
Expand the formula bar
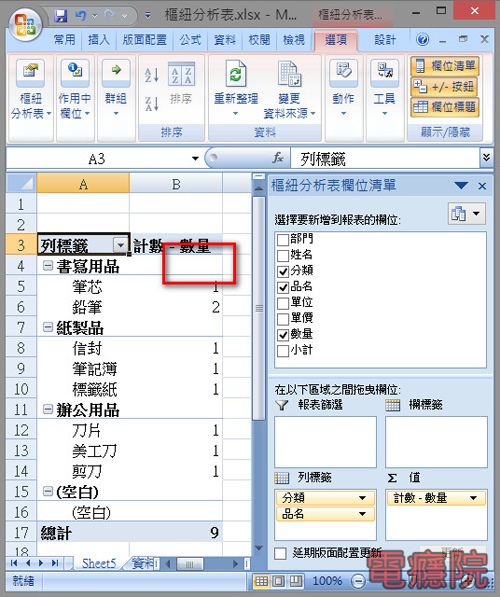(486, 158)
